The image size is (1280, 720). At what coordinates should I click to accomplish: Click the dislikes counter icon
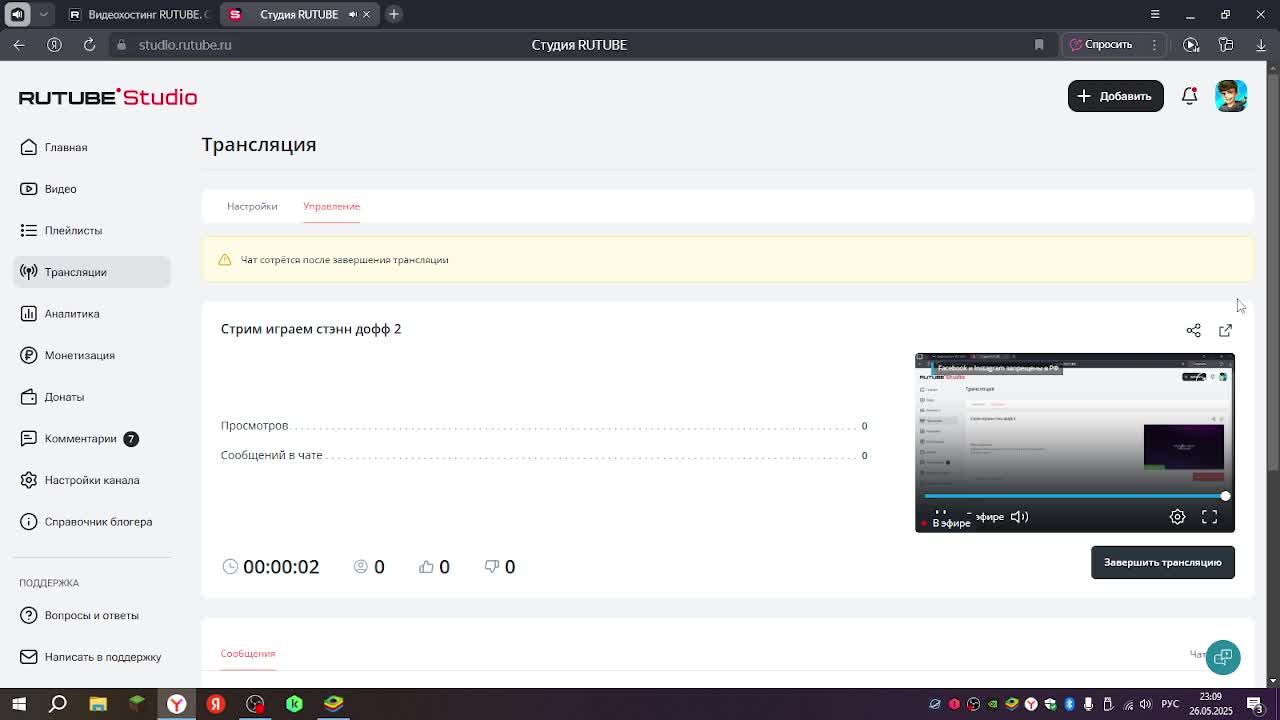tap(491, 566)
